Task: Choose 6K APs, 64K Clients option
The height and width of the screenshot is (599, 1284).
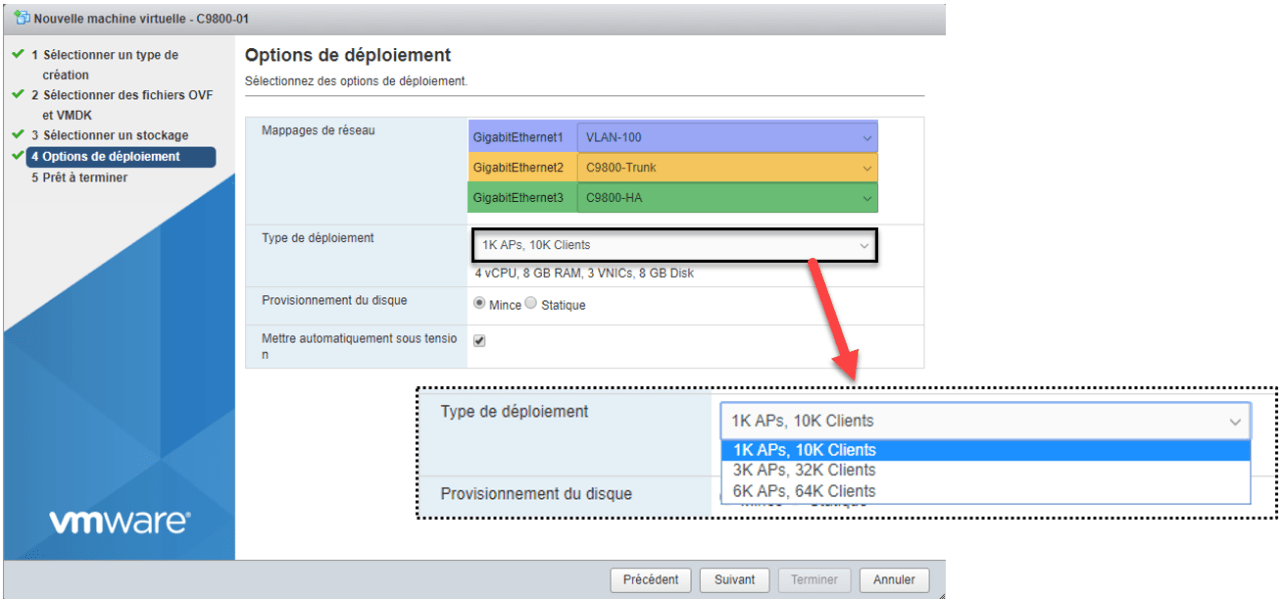Action: tap(803, 491)
